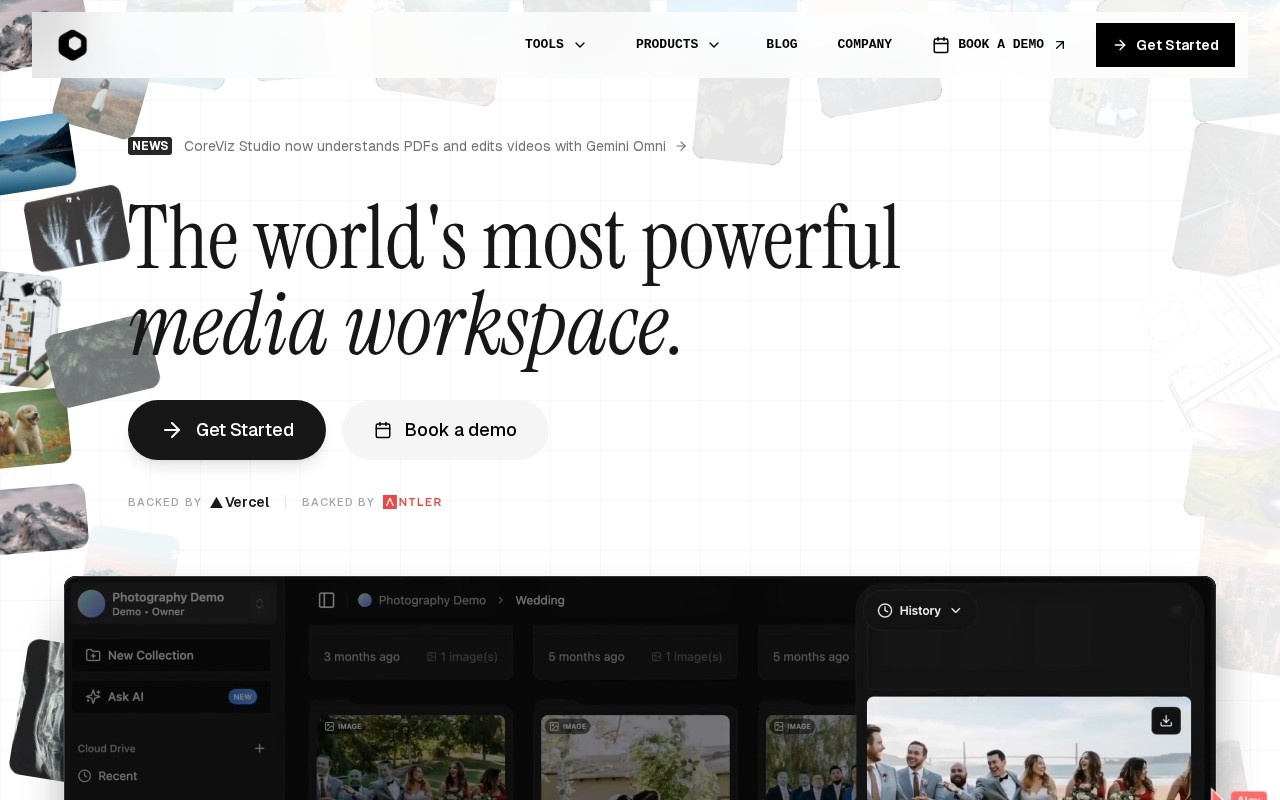The image size is (1280, 800).
Task: Open the wedding beach photo preview
Action: [x=1029, y=748]
